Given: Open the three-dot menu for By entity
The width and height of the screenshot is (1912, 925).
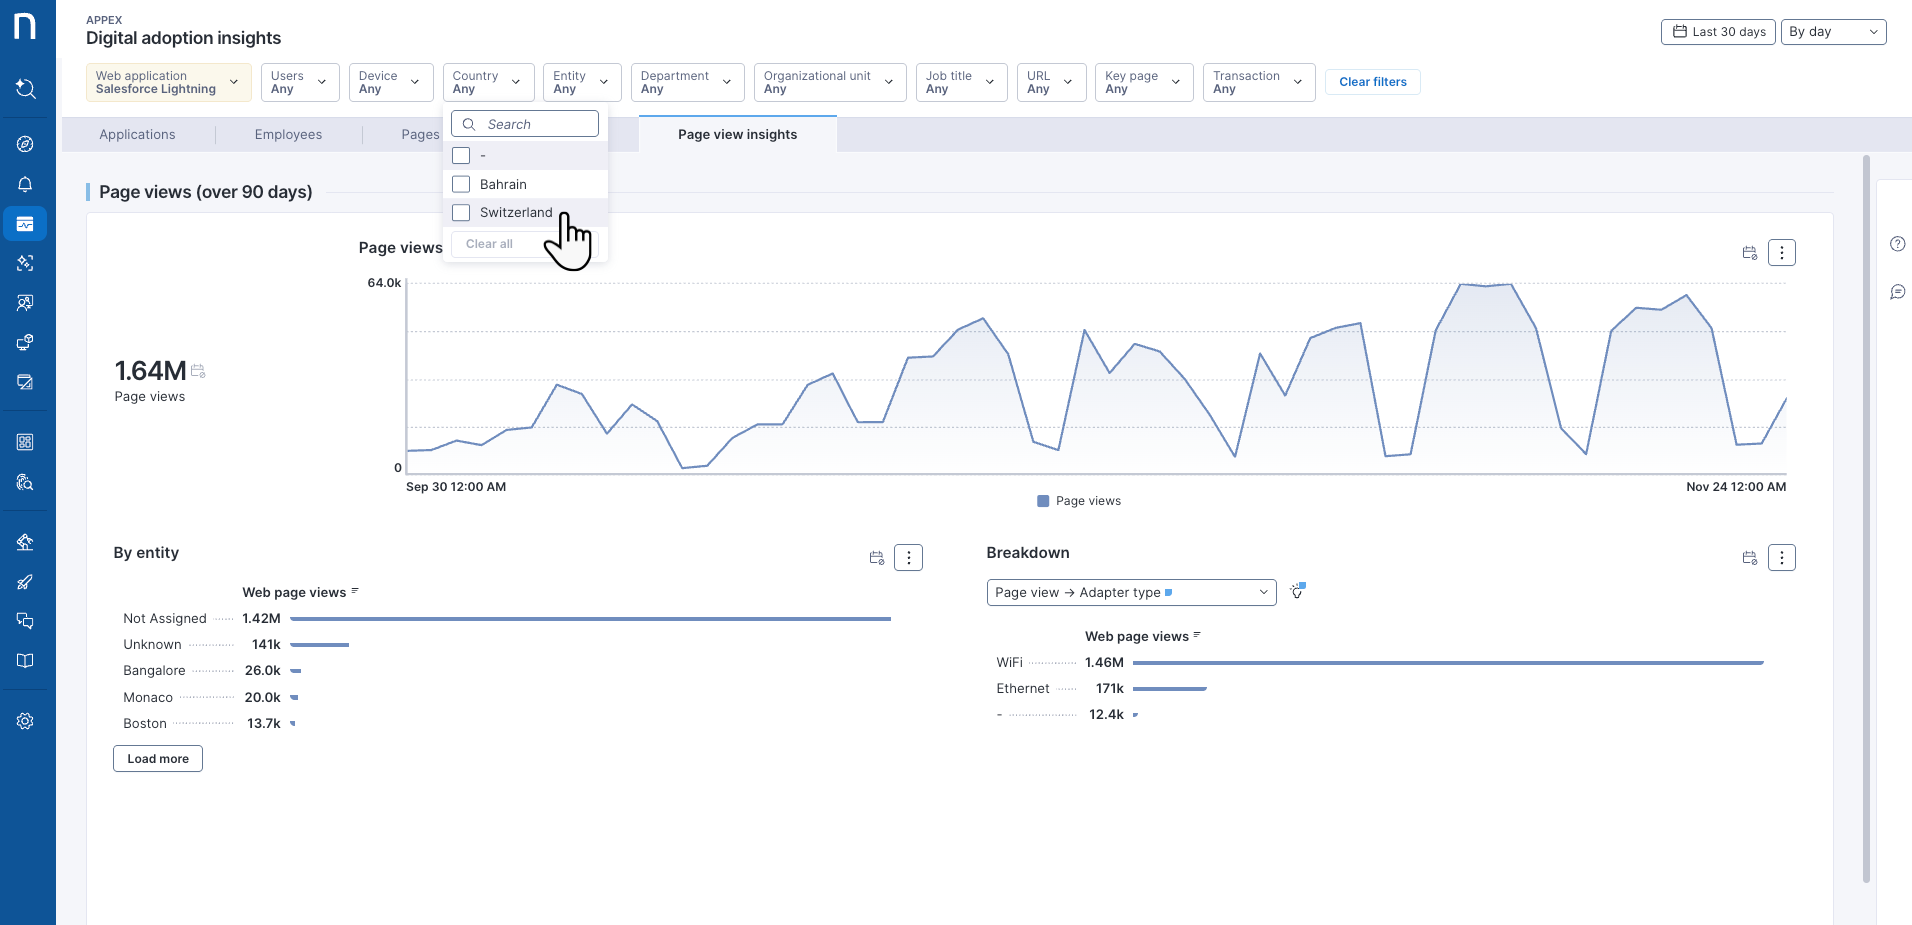Looking at the screenshot, I should click(x=908, y=558).
